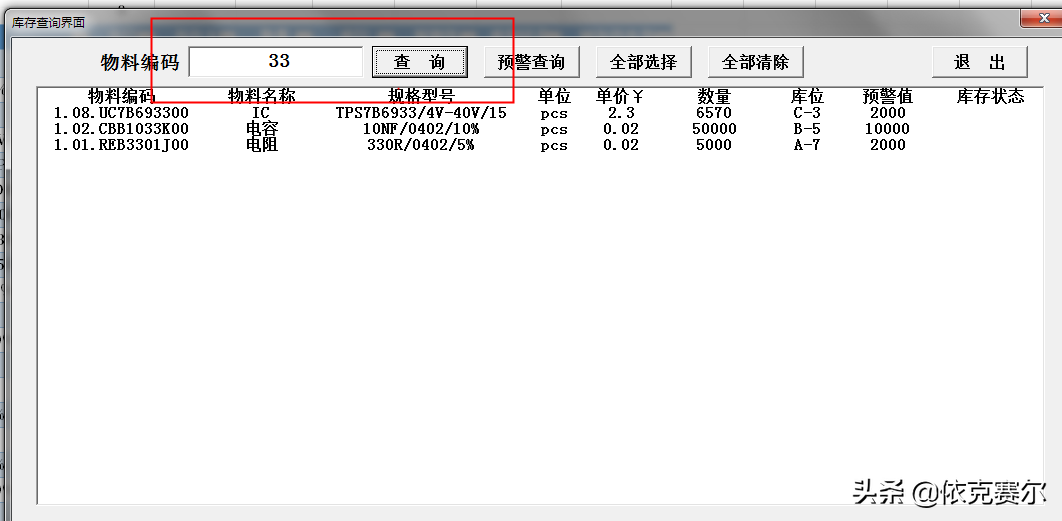Click location cell B-5
This screenshot has width=1062, height=521.
click(x=807, y=129)
